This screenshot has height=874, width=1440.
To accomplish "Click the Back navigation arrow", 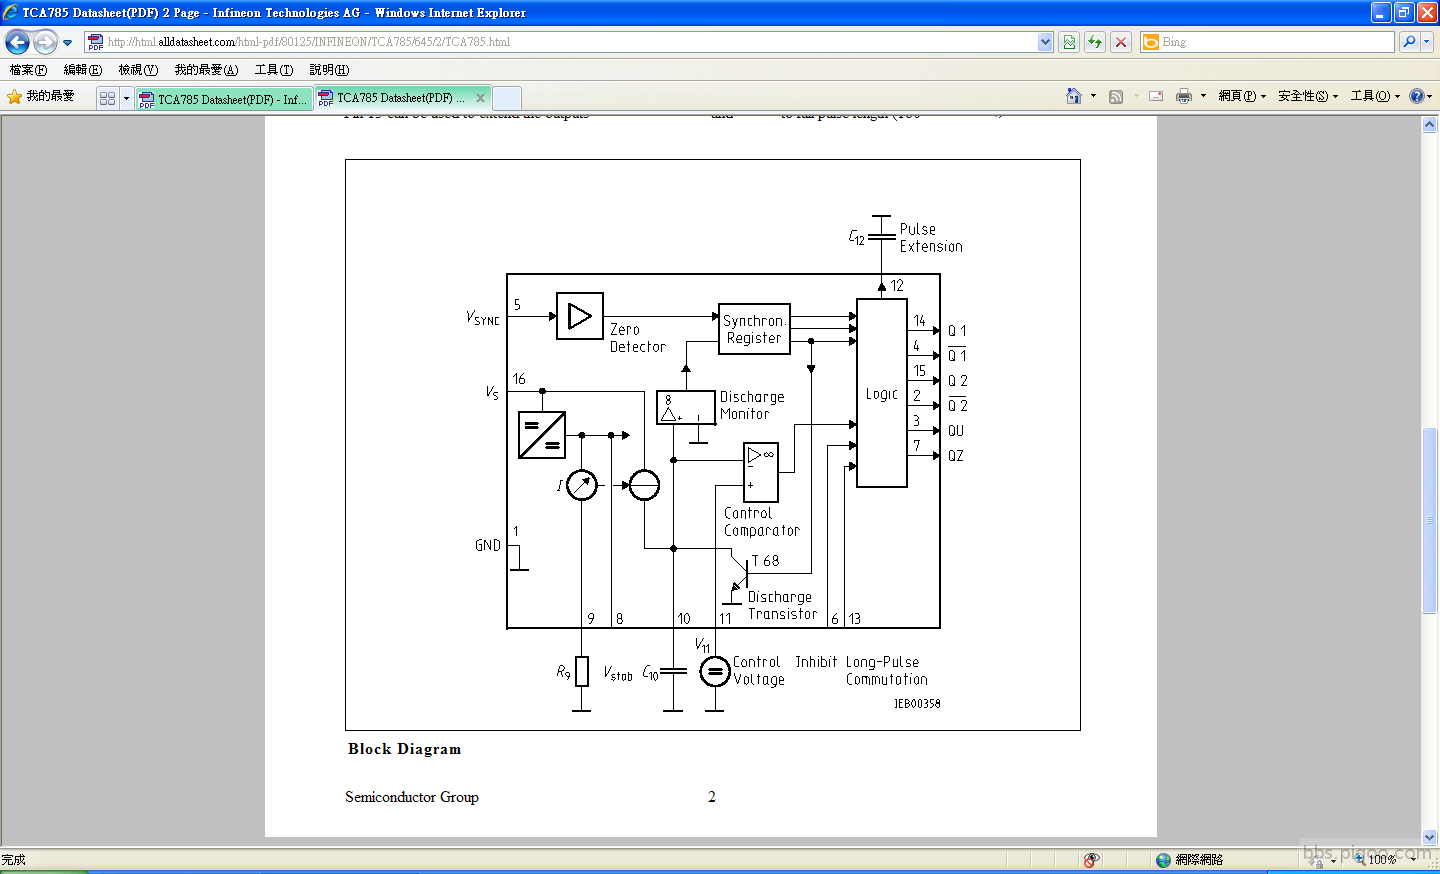I will 17,42.
